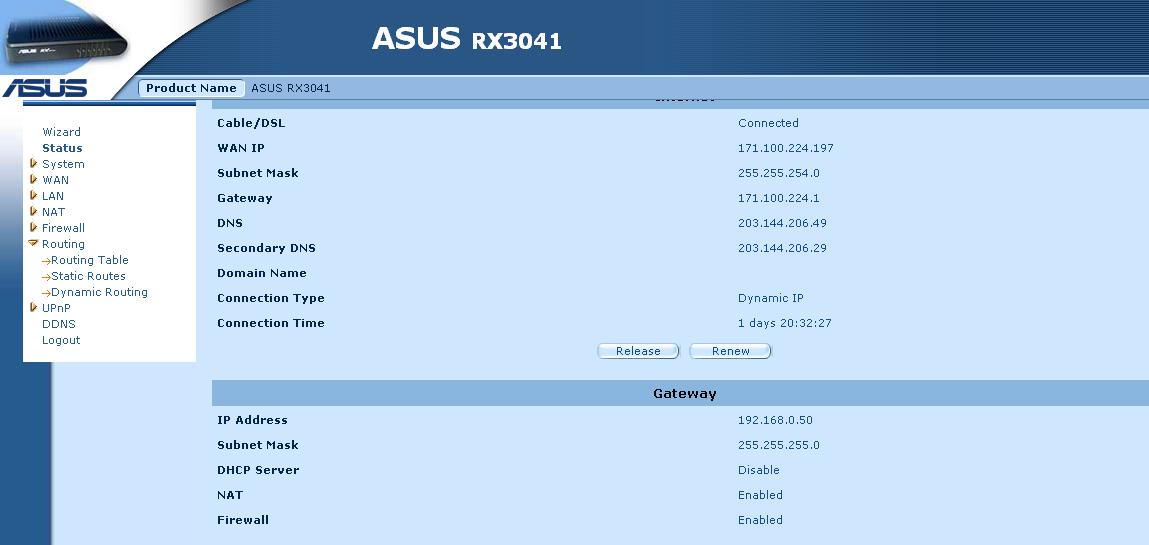This screenshot has height=545, width=1149.
Task: Click the NAT Enabled value
Action: [x=760, y=494]
